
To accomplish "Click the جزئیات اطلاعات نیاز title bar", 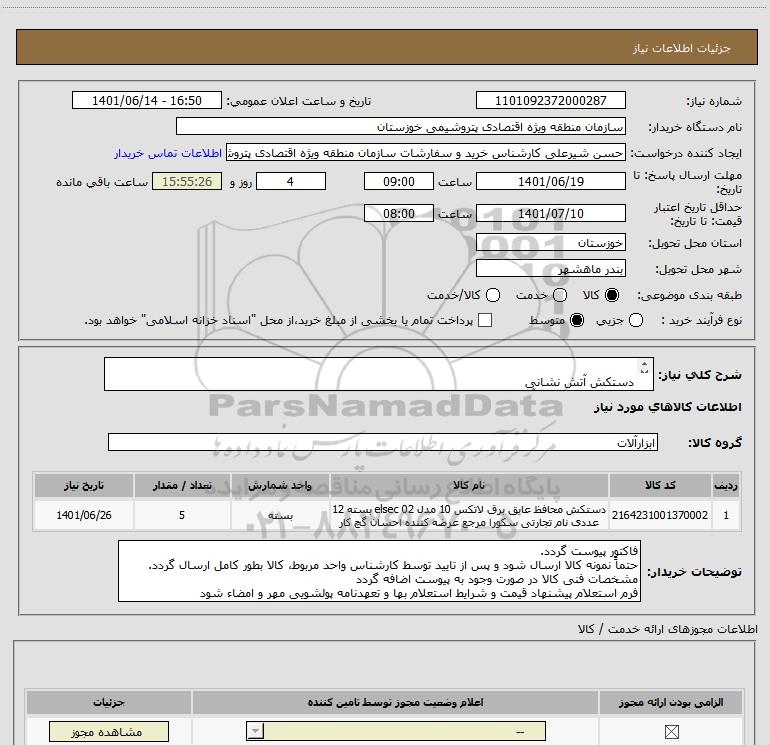I will point(387,47).
